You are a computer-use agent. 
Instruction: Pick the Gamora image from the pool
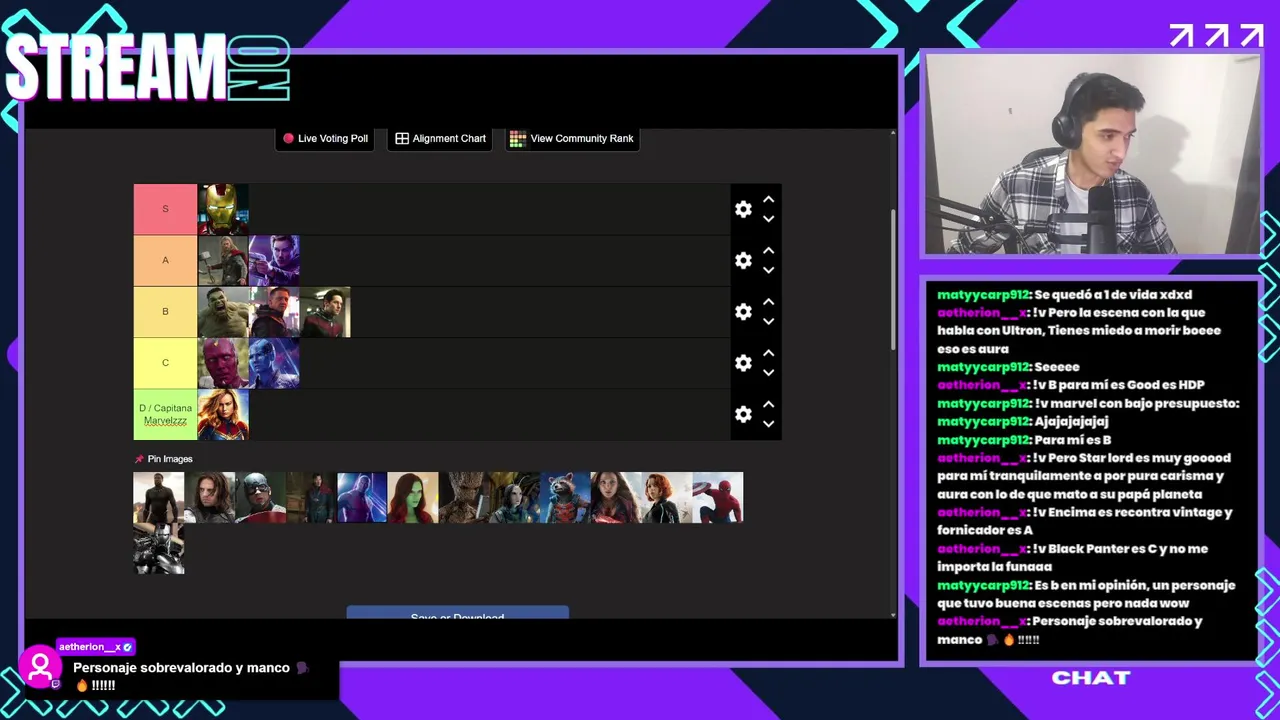(413, 497)
